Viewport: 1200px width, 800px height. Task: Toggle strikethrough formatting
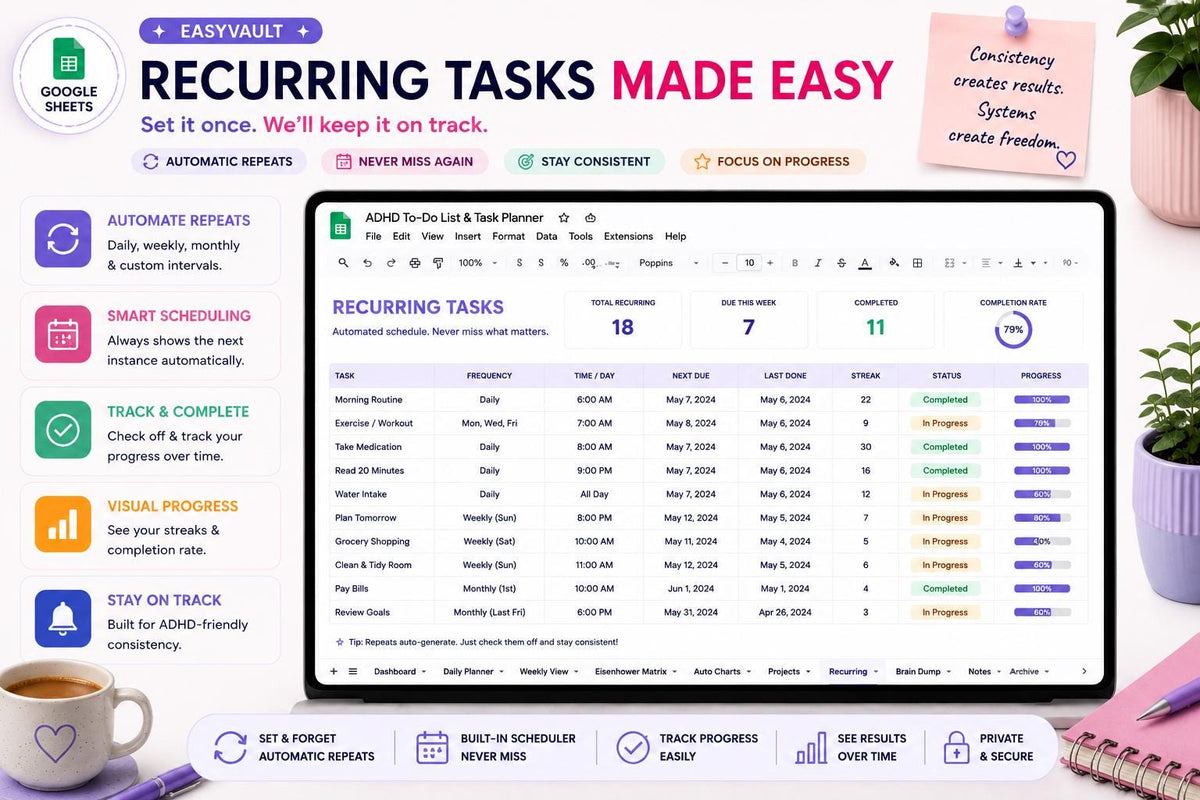click(841, 263)
